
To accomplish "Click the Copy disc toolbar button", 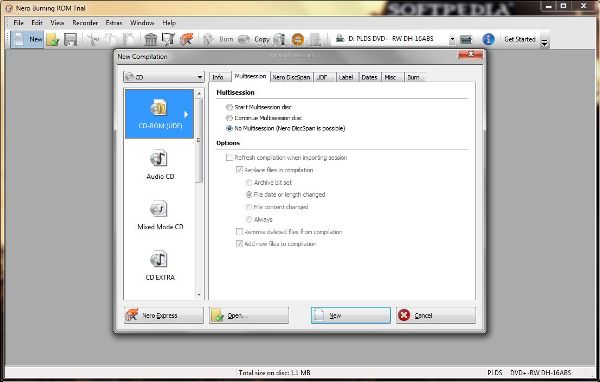I will pos(253,39).
